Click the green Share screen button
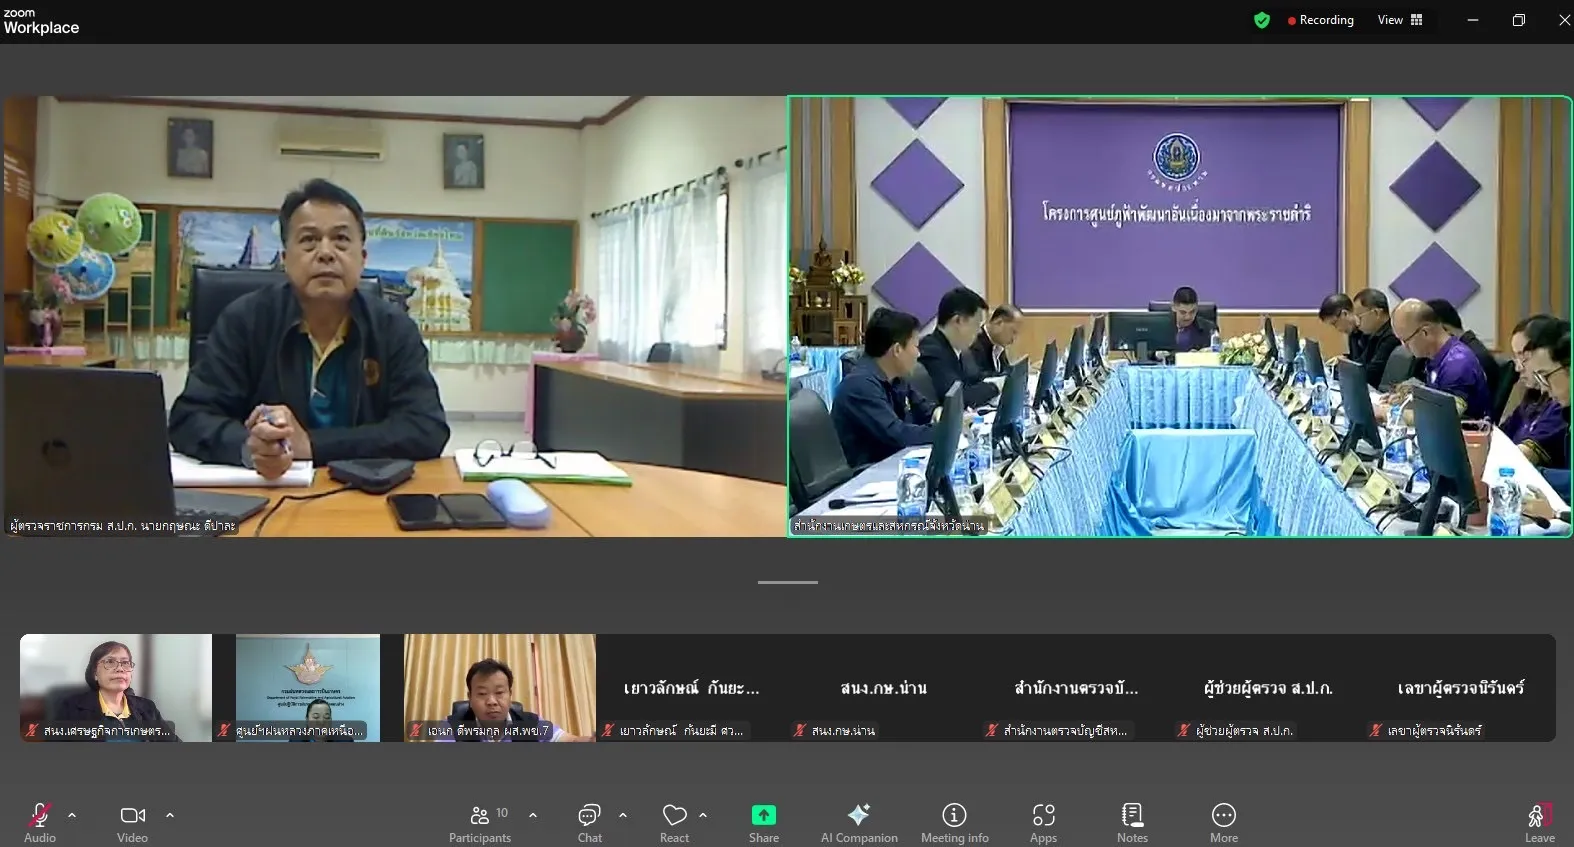This screenshot has width=1574, height=847. pyautogui.click(x=764, y=822)
